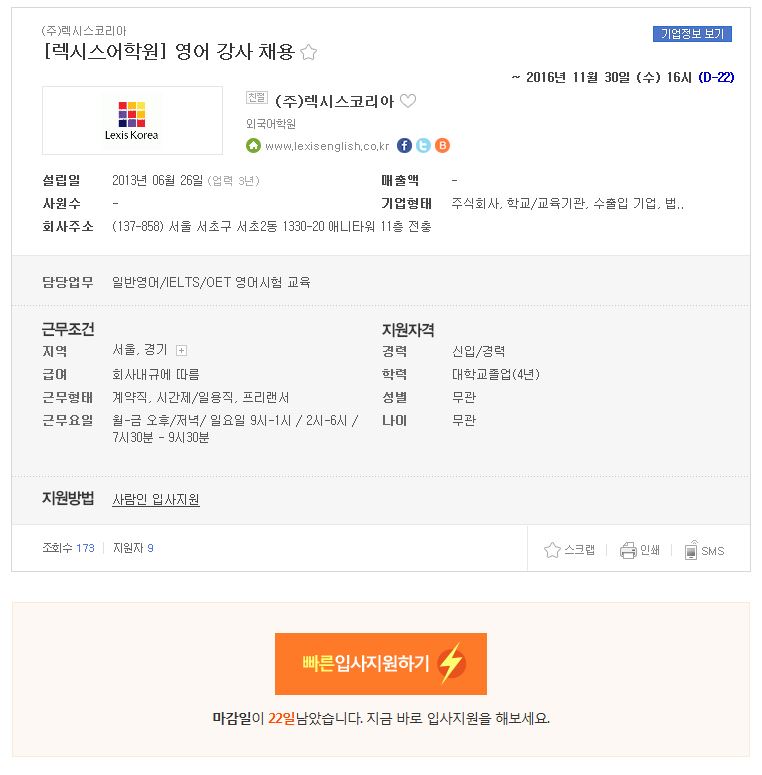Open the orange blog icon link

[x=442, y=145]
